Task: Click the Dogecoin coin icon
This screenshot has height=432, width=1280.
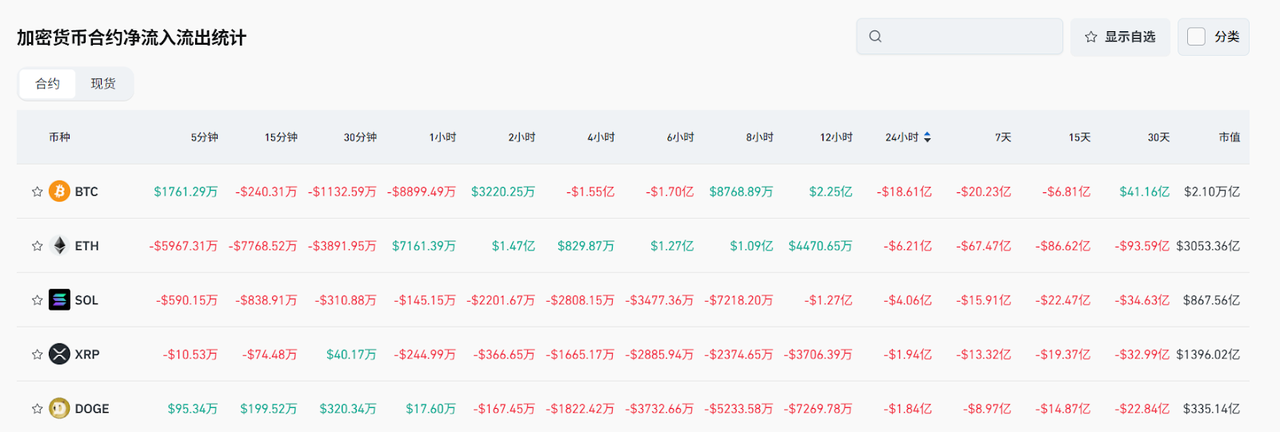Action: click(x=60, y=408)
